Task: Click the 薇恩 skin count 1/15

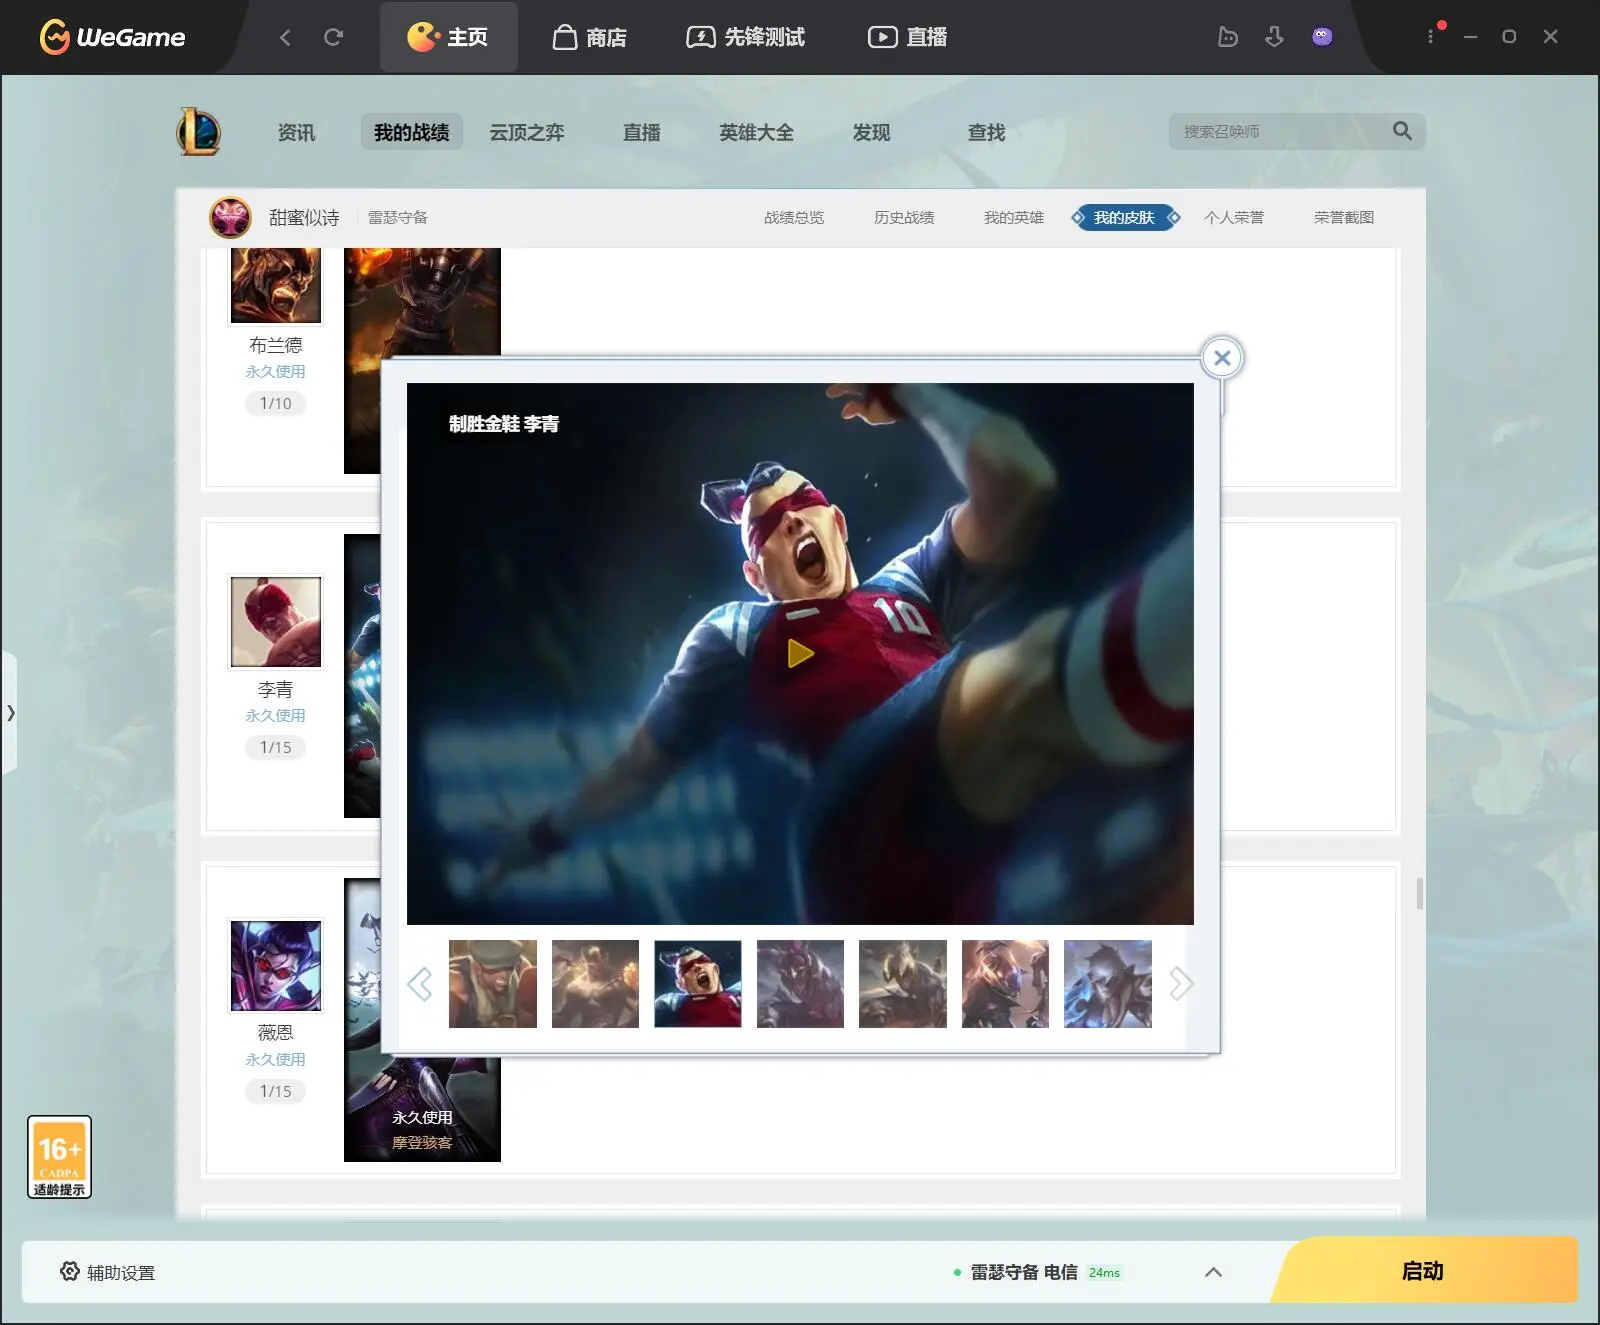Action: (x=276, y=1091)
